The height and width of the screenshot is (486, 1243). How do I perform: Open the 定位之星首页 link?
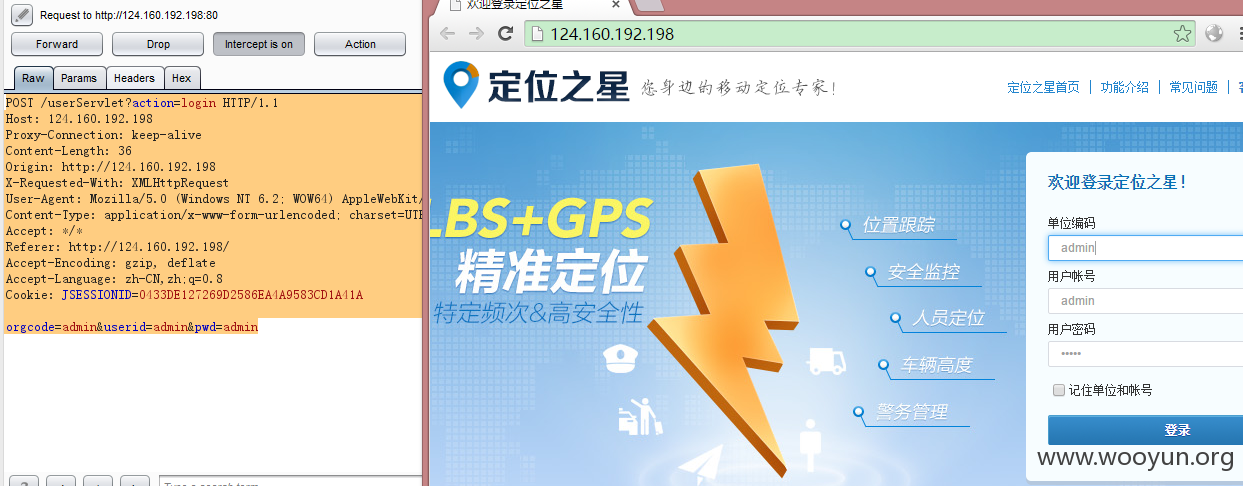pos(1043,87)
